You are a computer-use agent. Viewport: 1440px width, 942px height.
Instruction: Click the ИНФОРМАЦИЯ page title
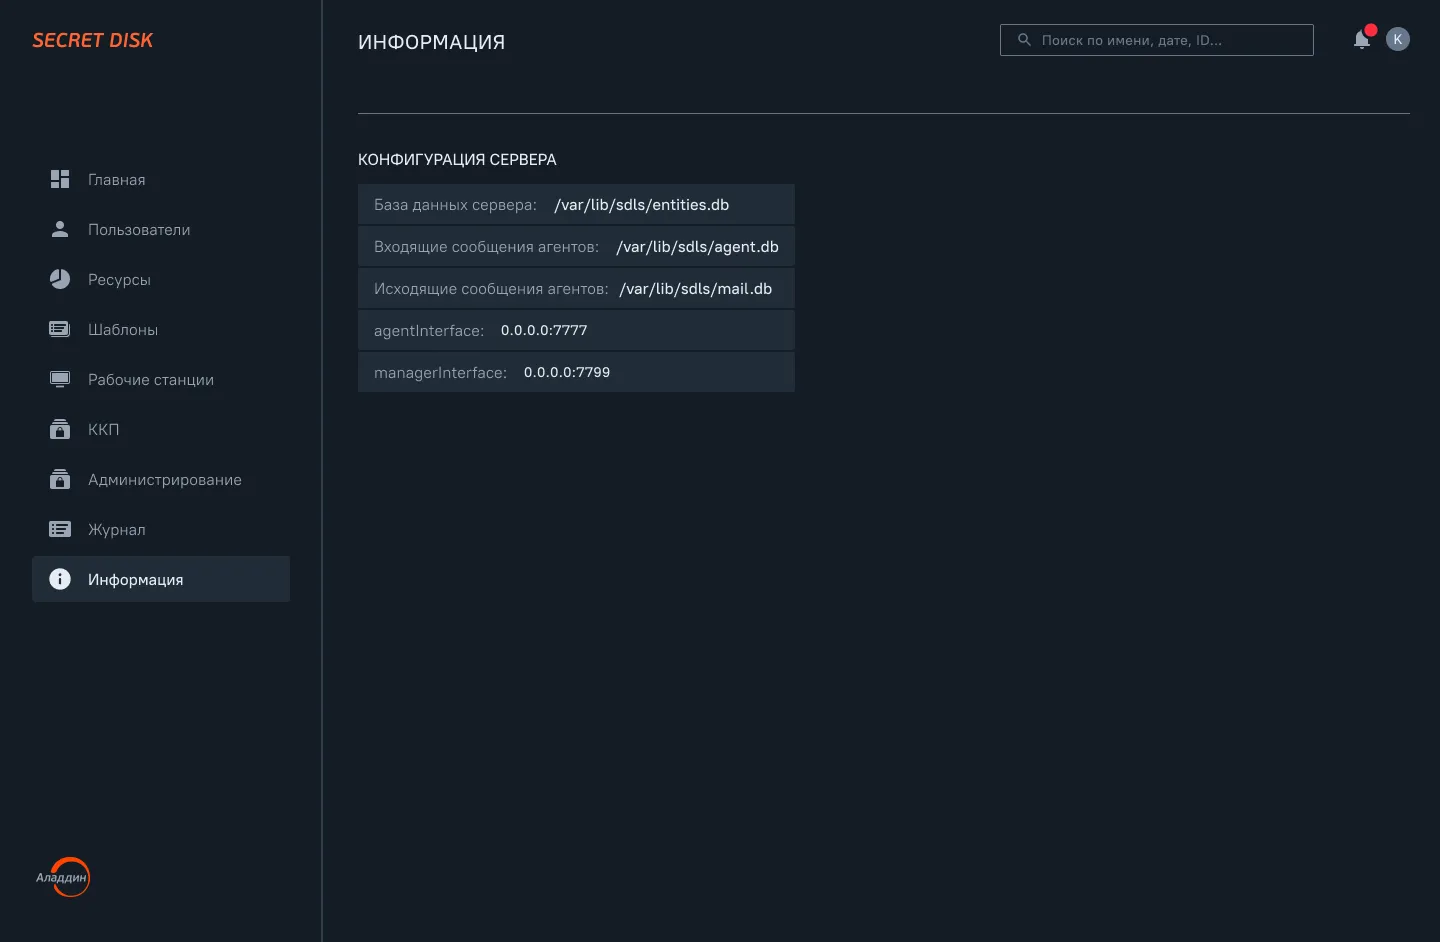(432, 42)
